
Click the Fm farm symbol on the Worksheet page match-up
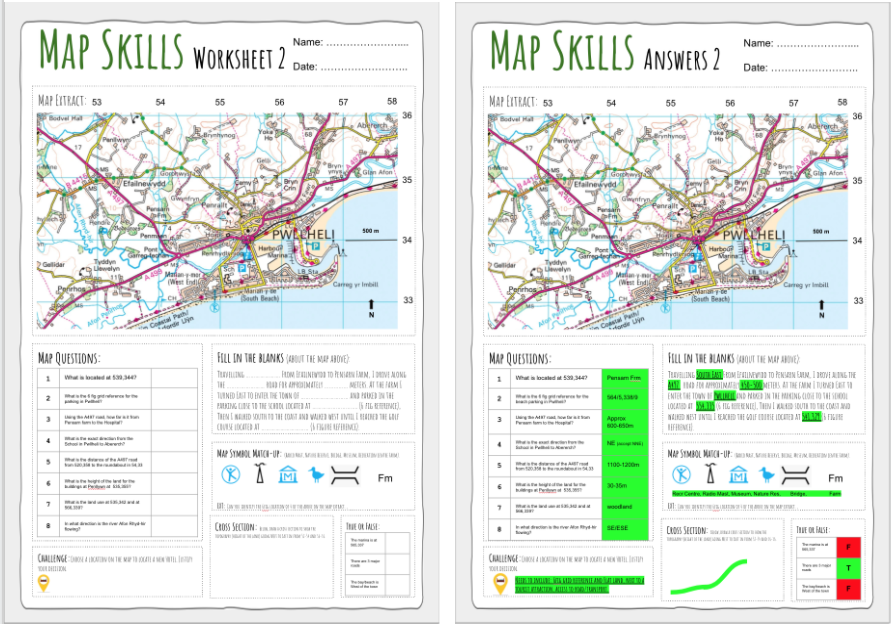point(385,478)
